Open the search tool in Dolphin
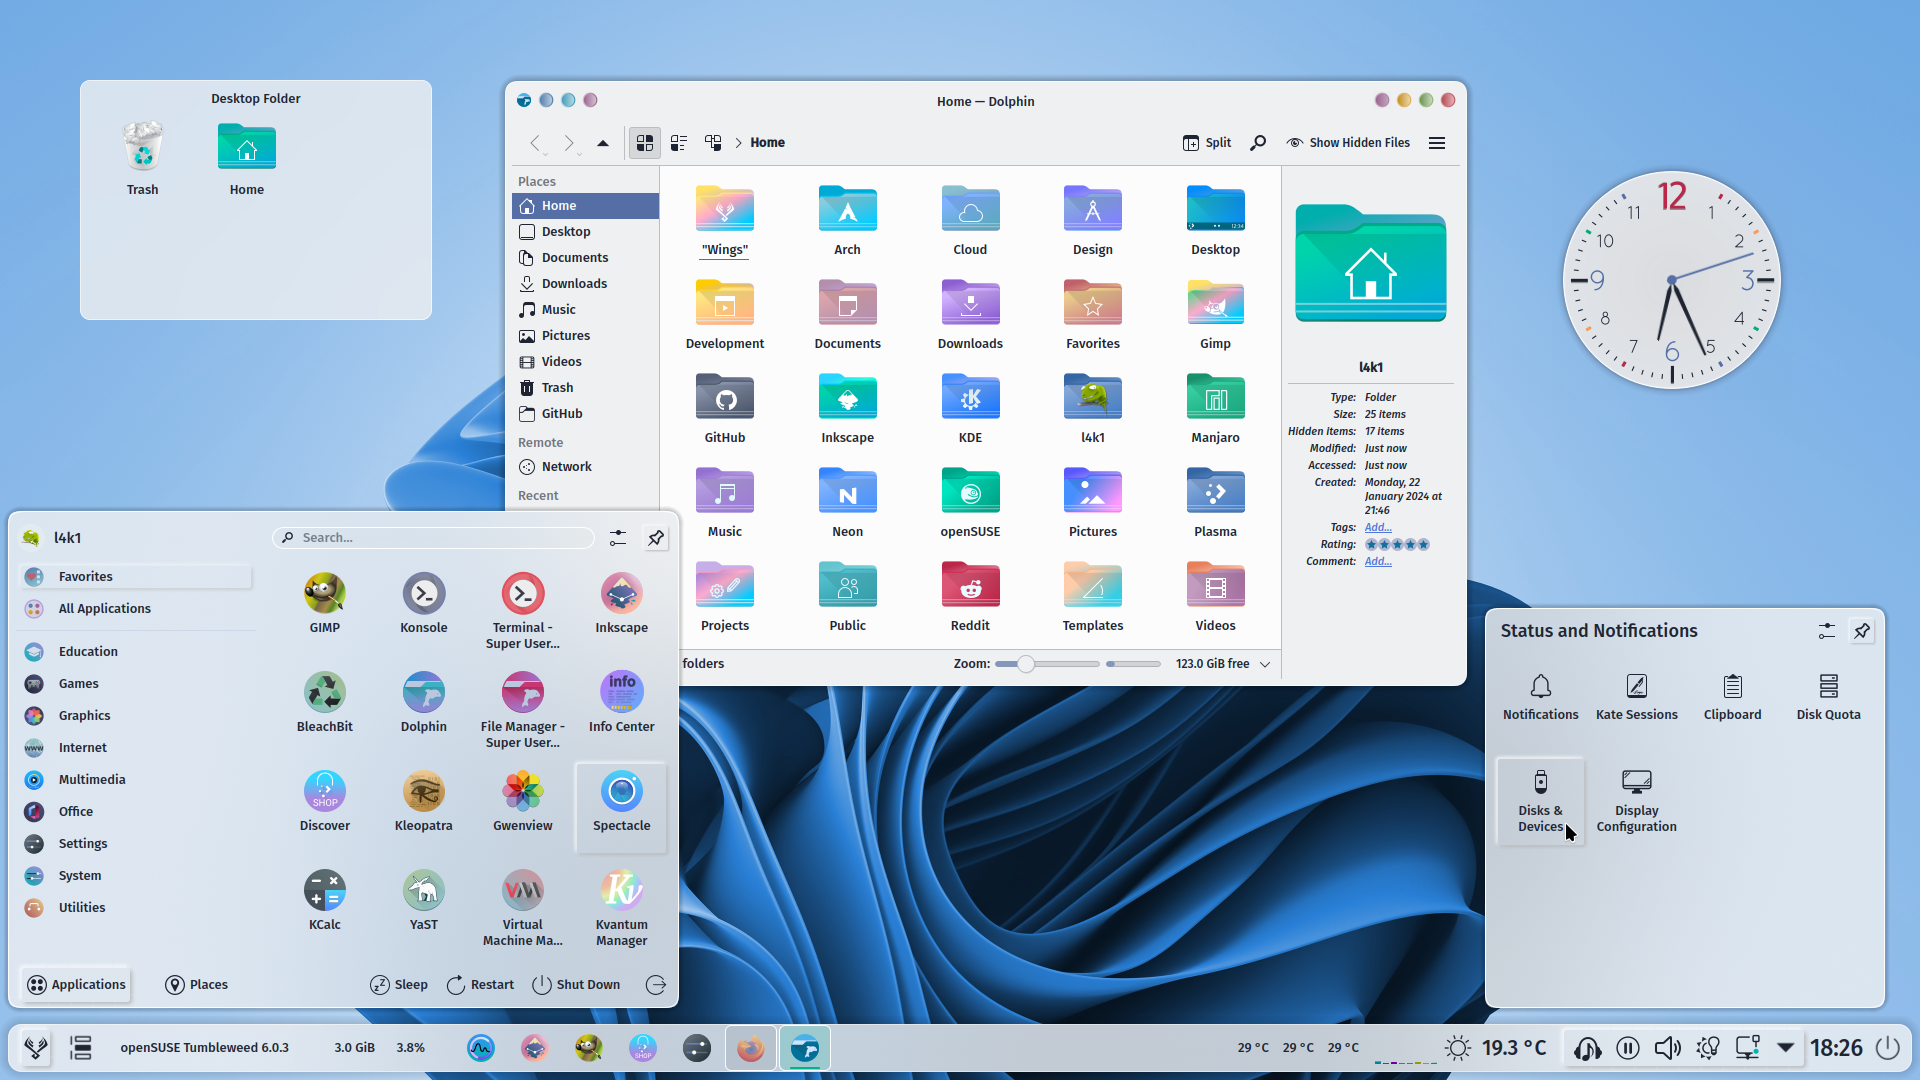The width and height of the screenshot is (1920, 1080). [x=1258, y=143]
